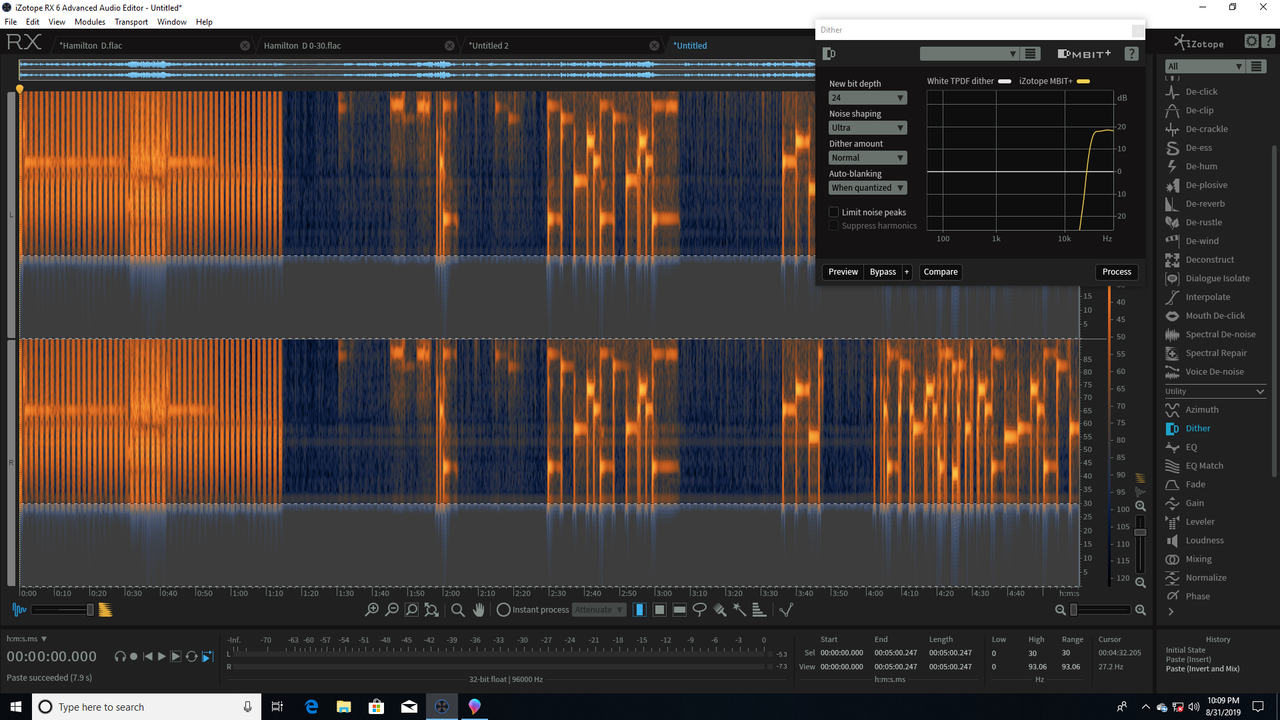
Task: Click the Compare button
Action: pyautogui.click(x=940, y=272)
